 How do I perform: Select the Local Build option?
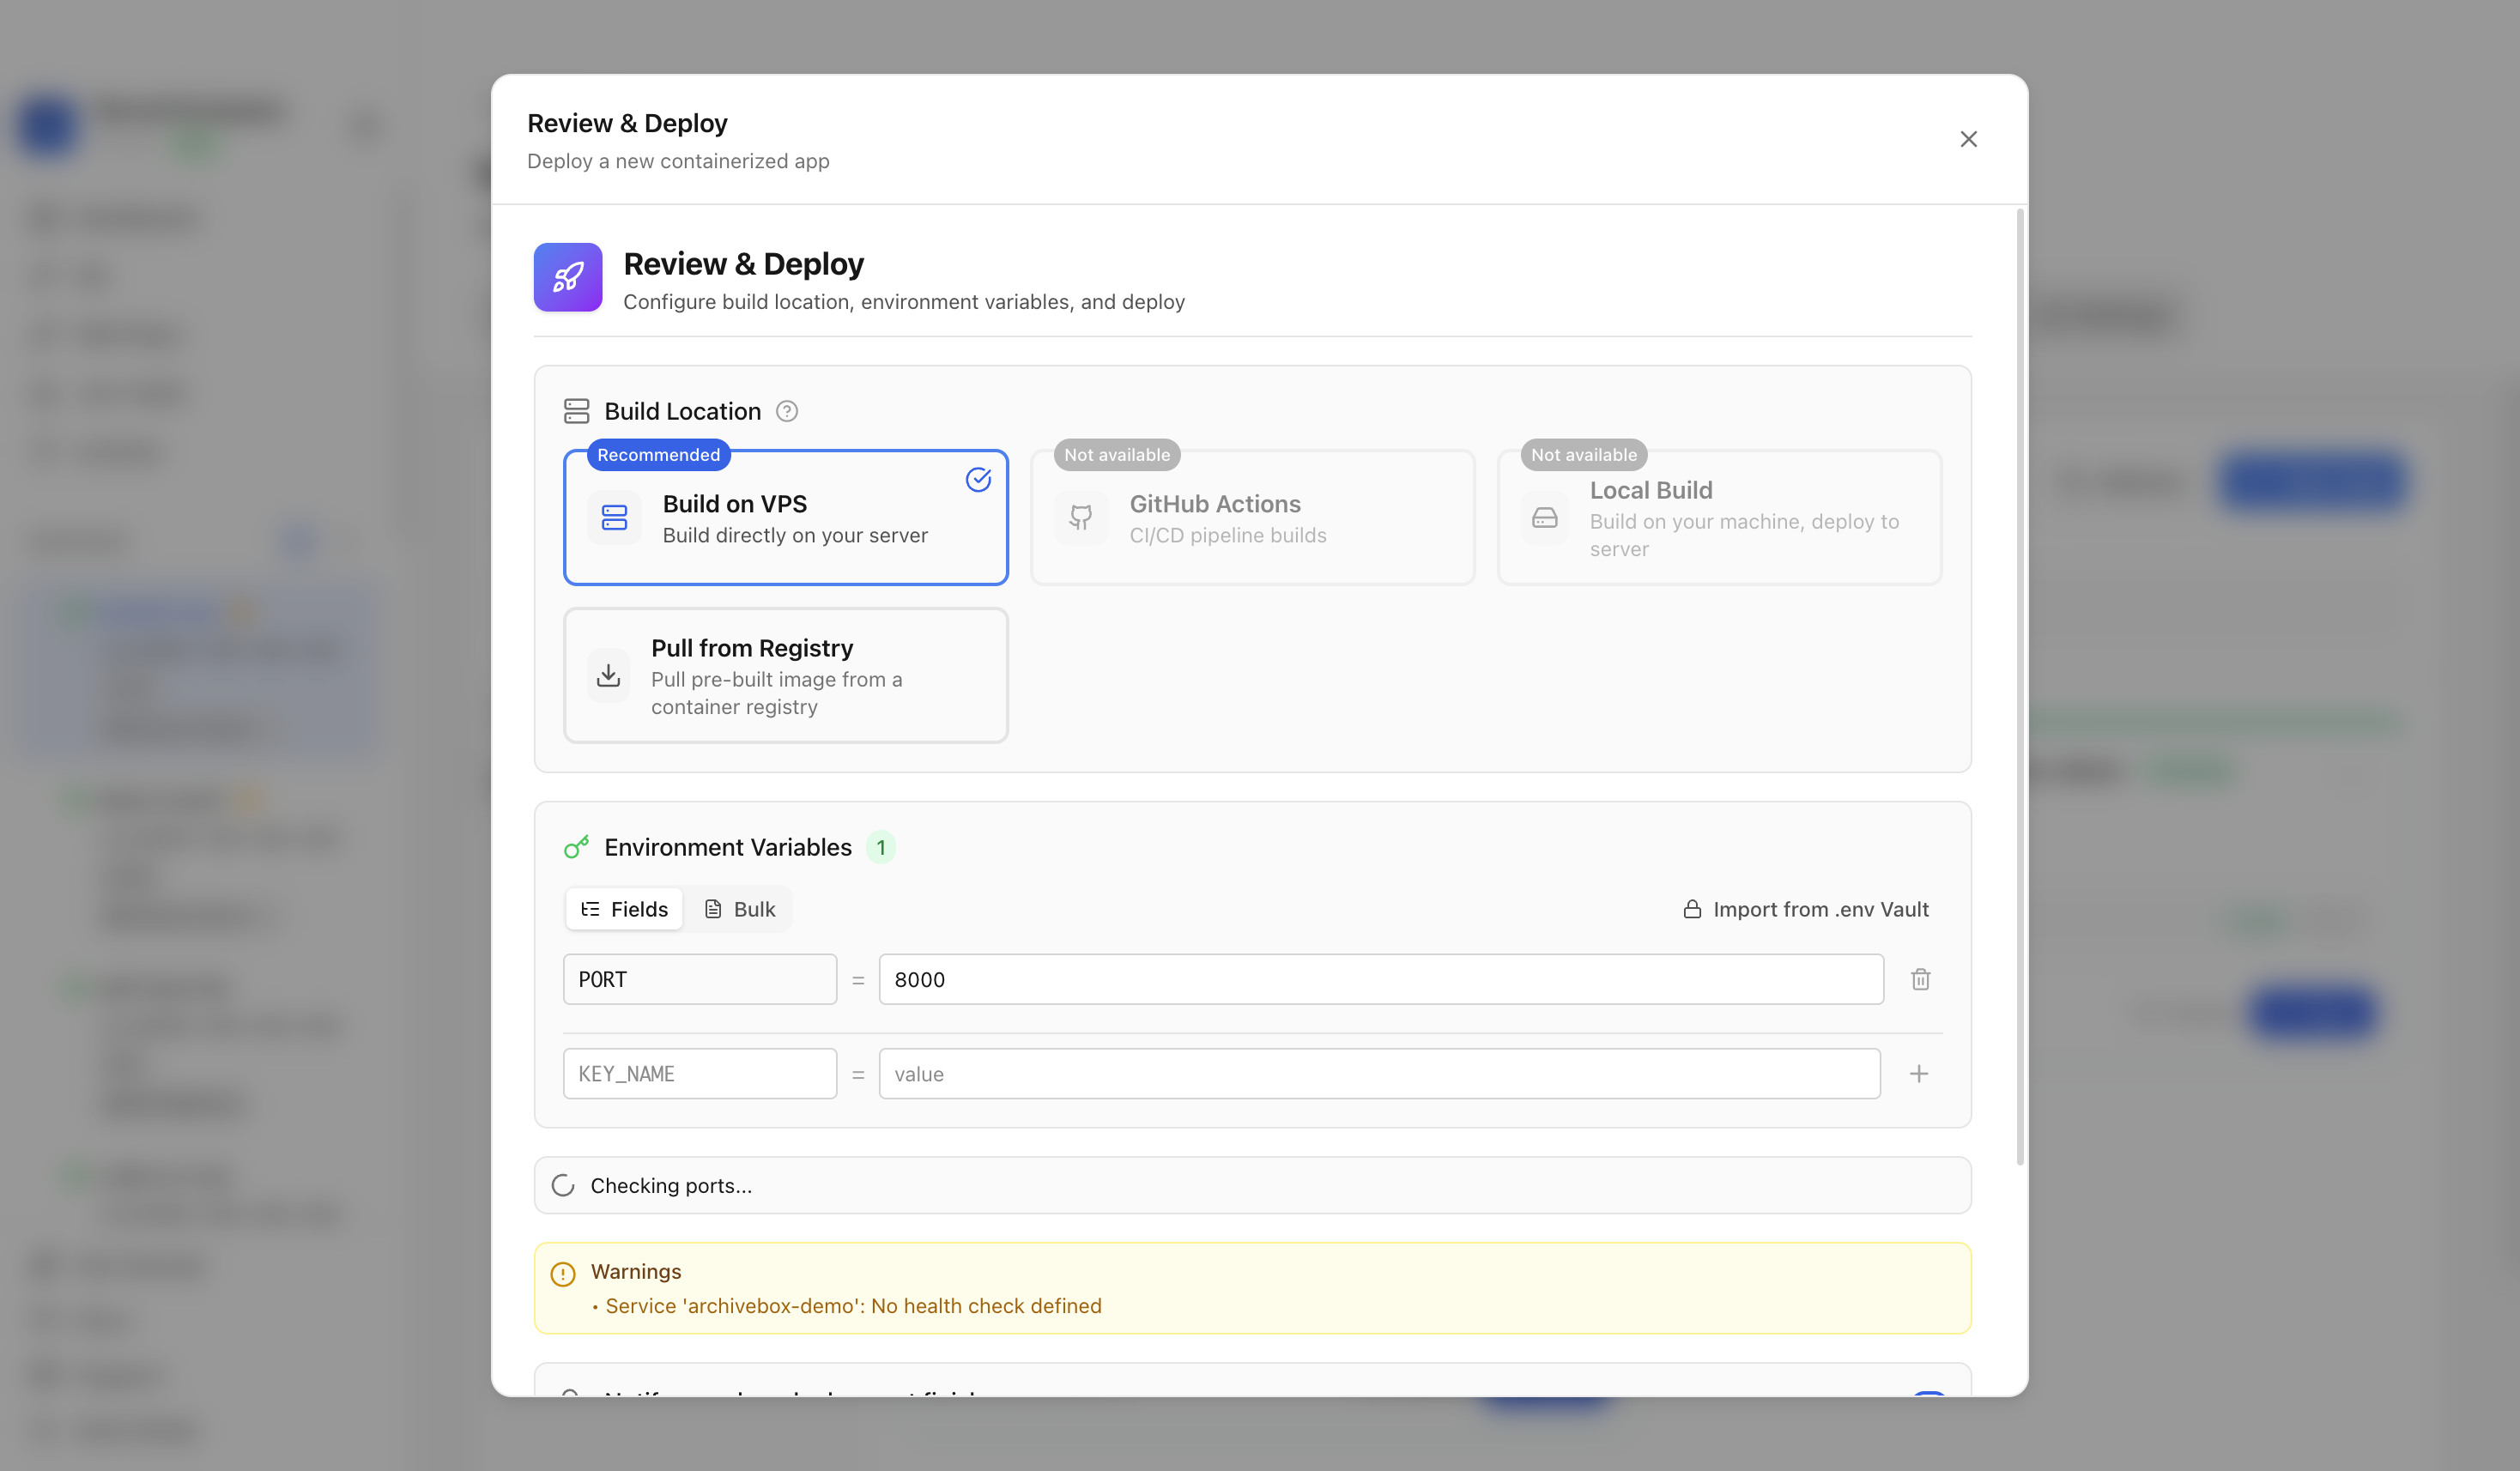pos(1720,517)
